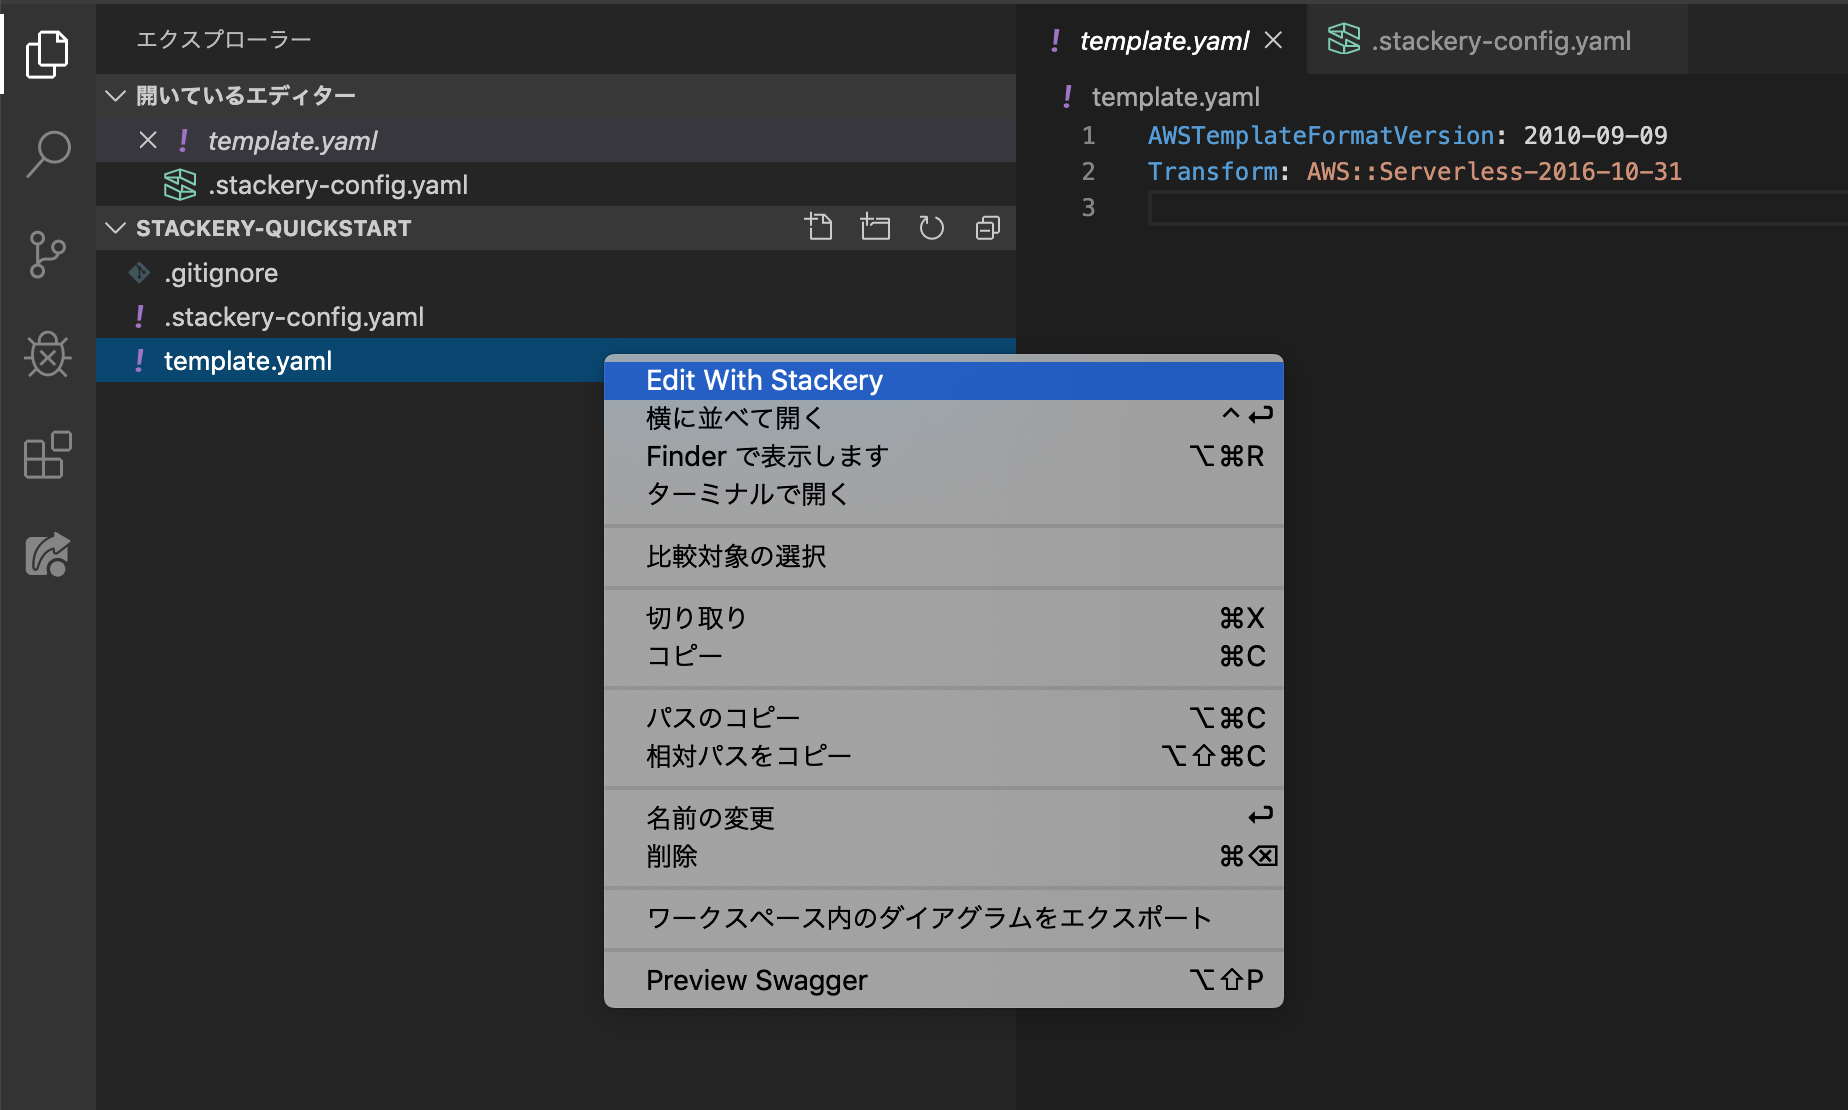Open .stackery-config.yaml from open editors list

[x=556, y=184]
